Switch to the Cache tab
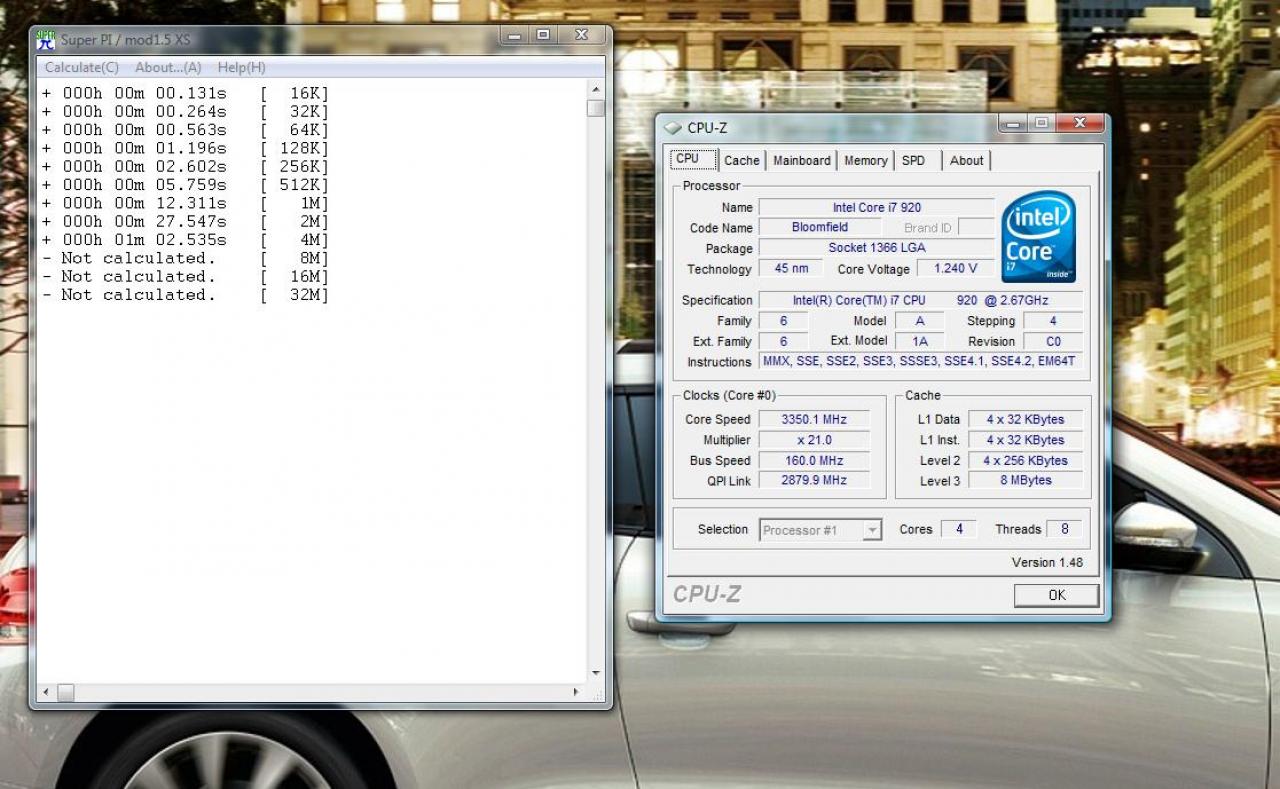1280x789 pixels. point(742,160)
